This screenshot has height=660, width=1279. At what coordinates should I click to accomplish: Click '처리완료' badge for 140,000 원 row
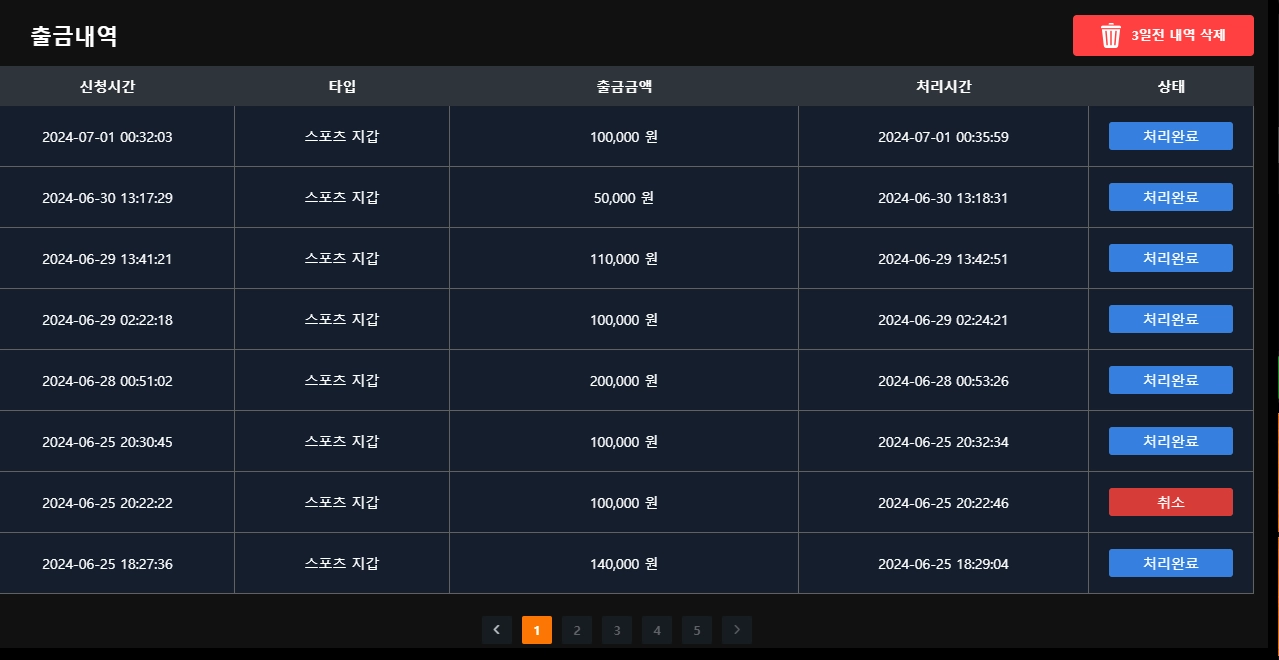point(1170,563)
